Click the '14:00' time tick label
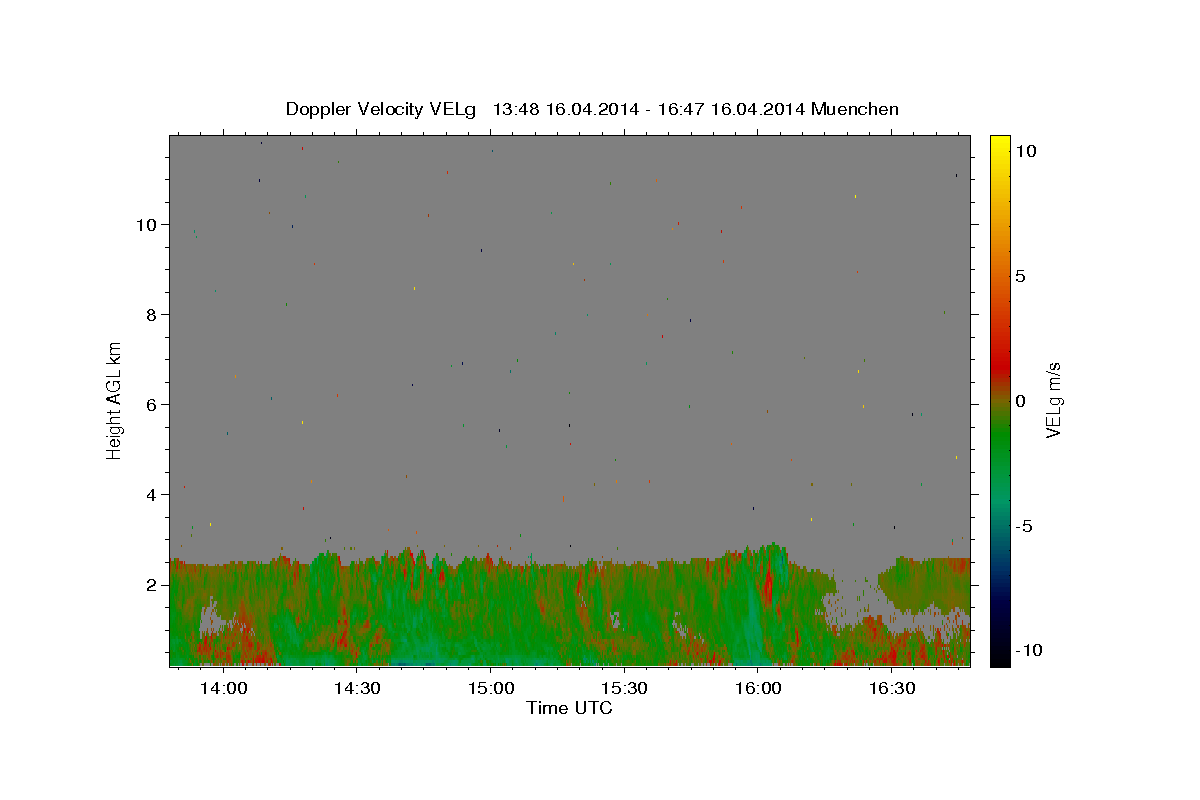 coord(223,688)
